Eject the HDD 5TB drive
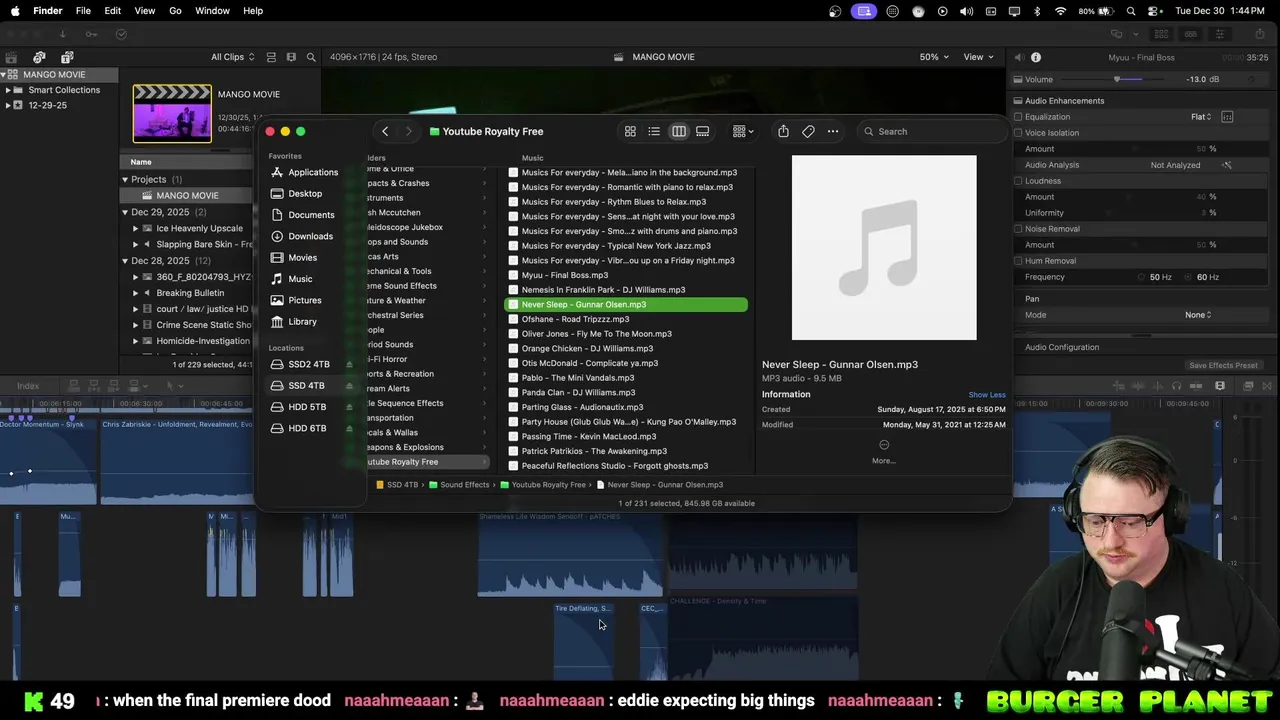Viewport: 1280px width, 720px height. pyautogui.click(x=349, y=407)
